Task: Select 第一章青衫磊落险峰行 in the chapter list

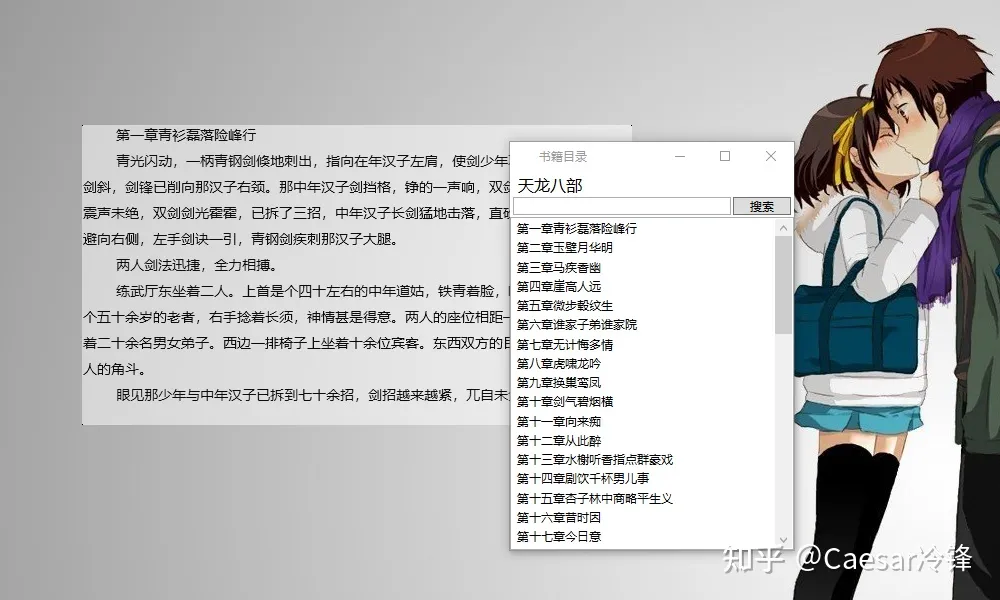Action: 577,228
